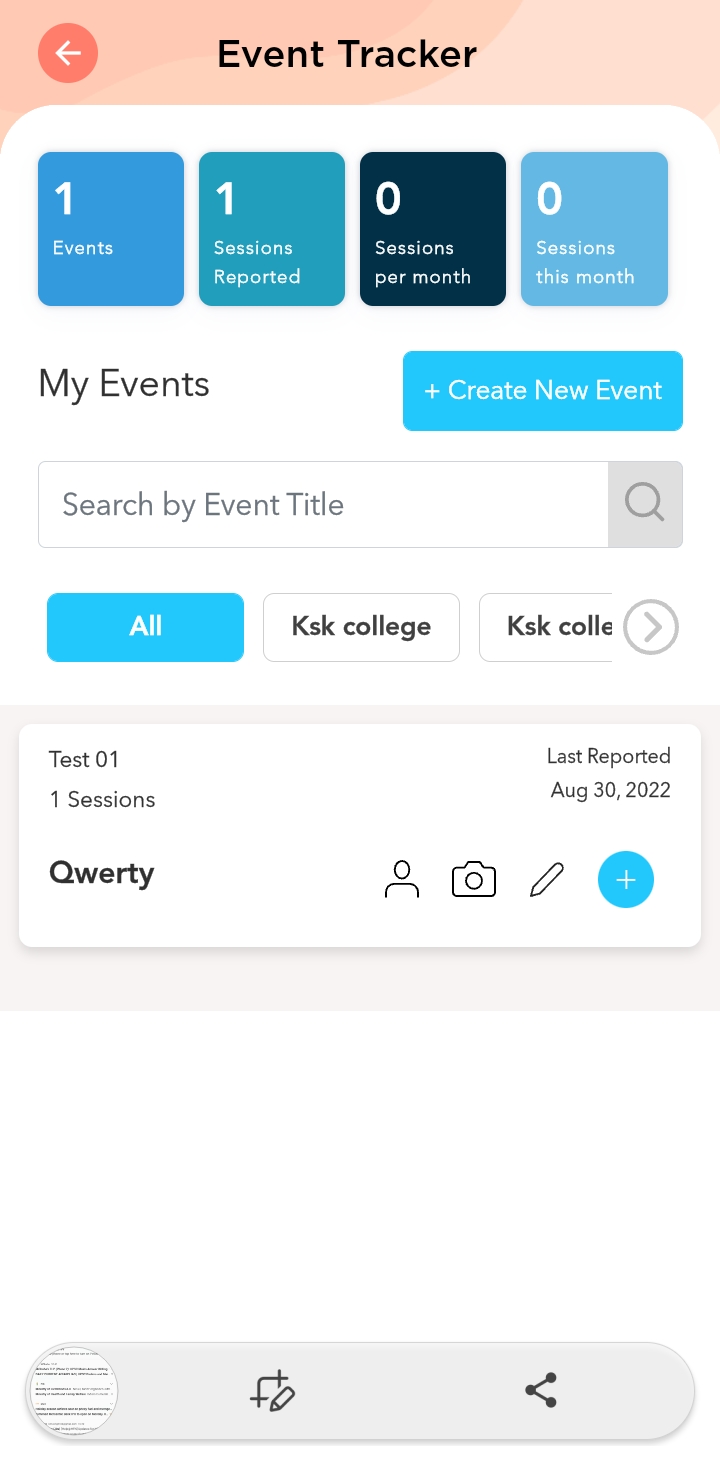The image size is (720, 1465).
Task: Add session using blue plus button
Action: [626, 880]
